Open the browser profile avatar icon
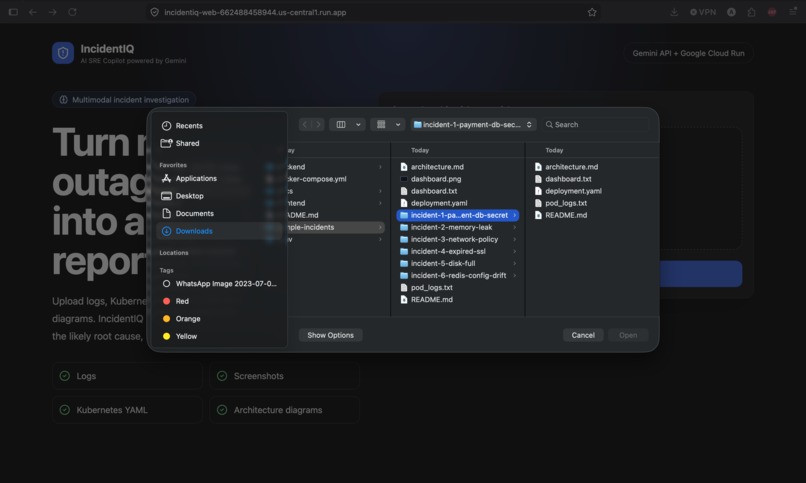This screenshot has width=806, height=483. point(731,12)
